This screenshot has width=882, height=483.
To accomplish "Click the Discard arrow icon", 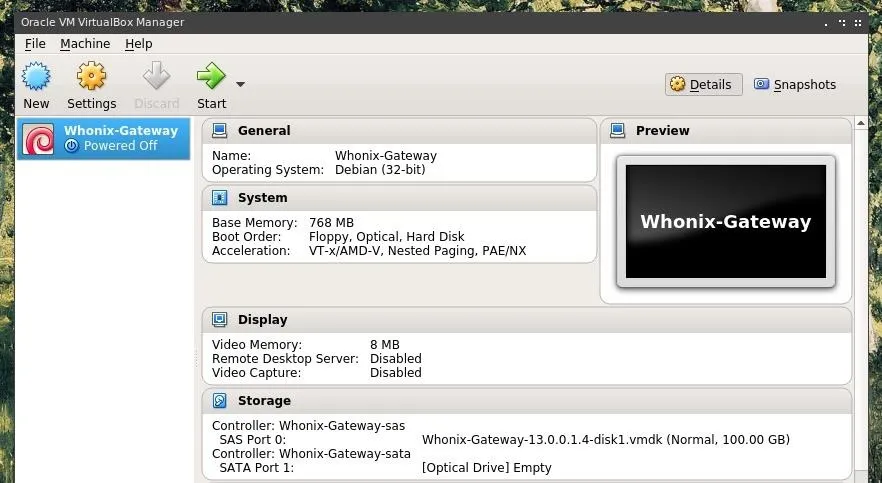I will [156, 76].
